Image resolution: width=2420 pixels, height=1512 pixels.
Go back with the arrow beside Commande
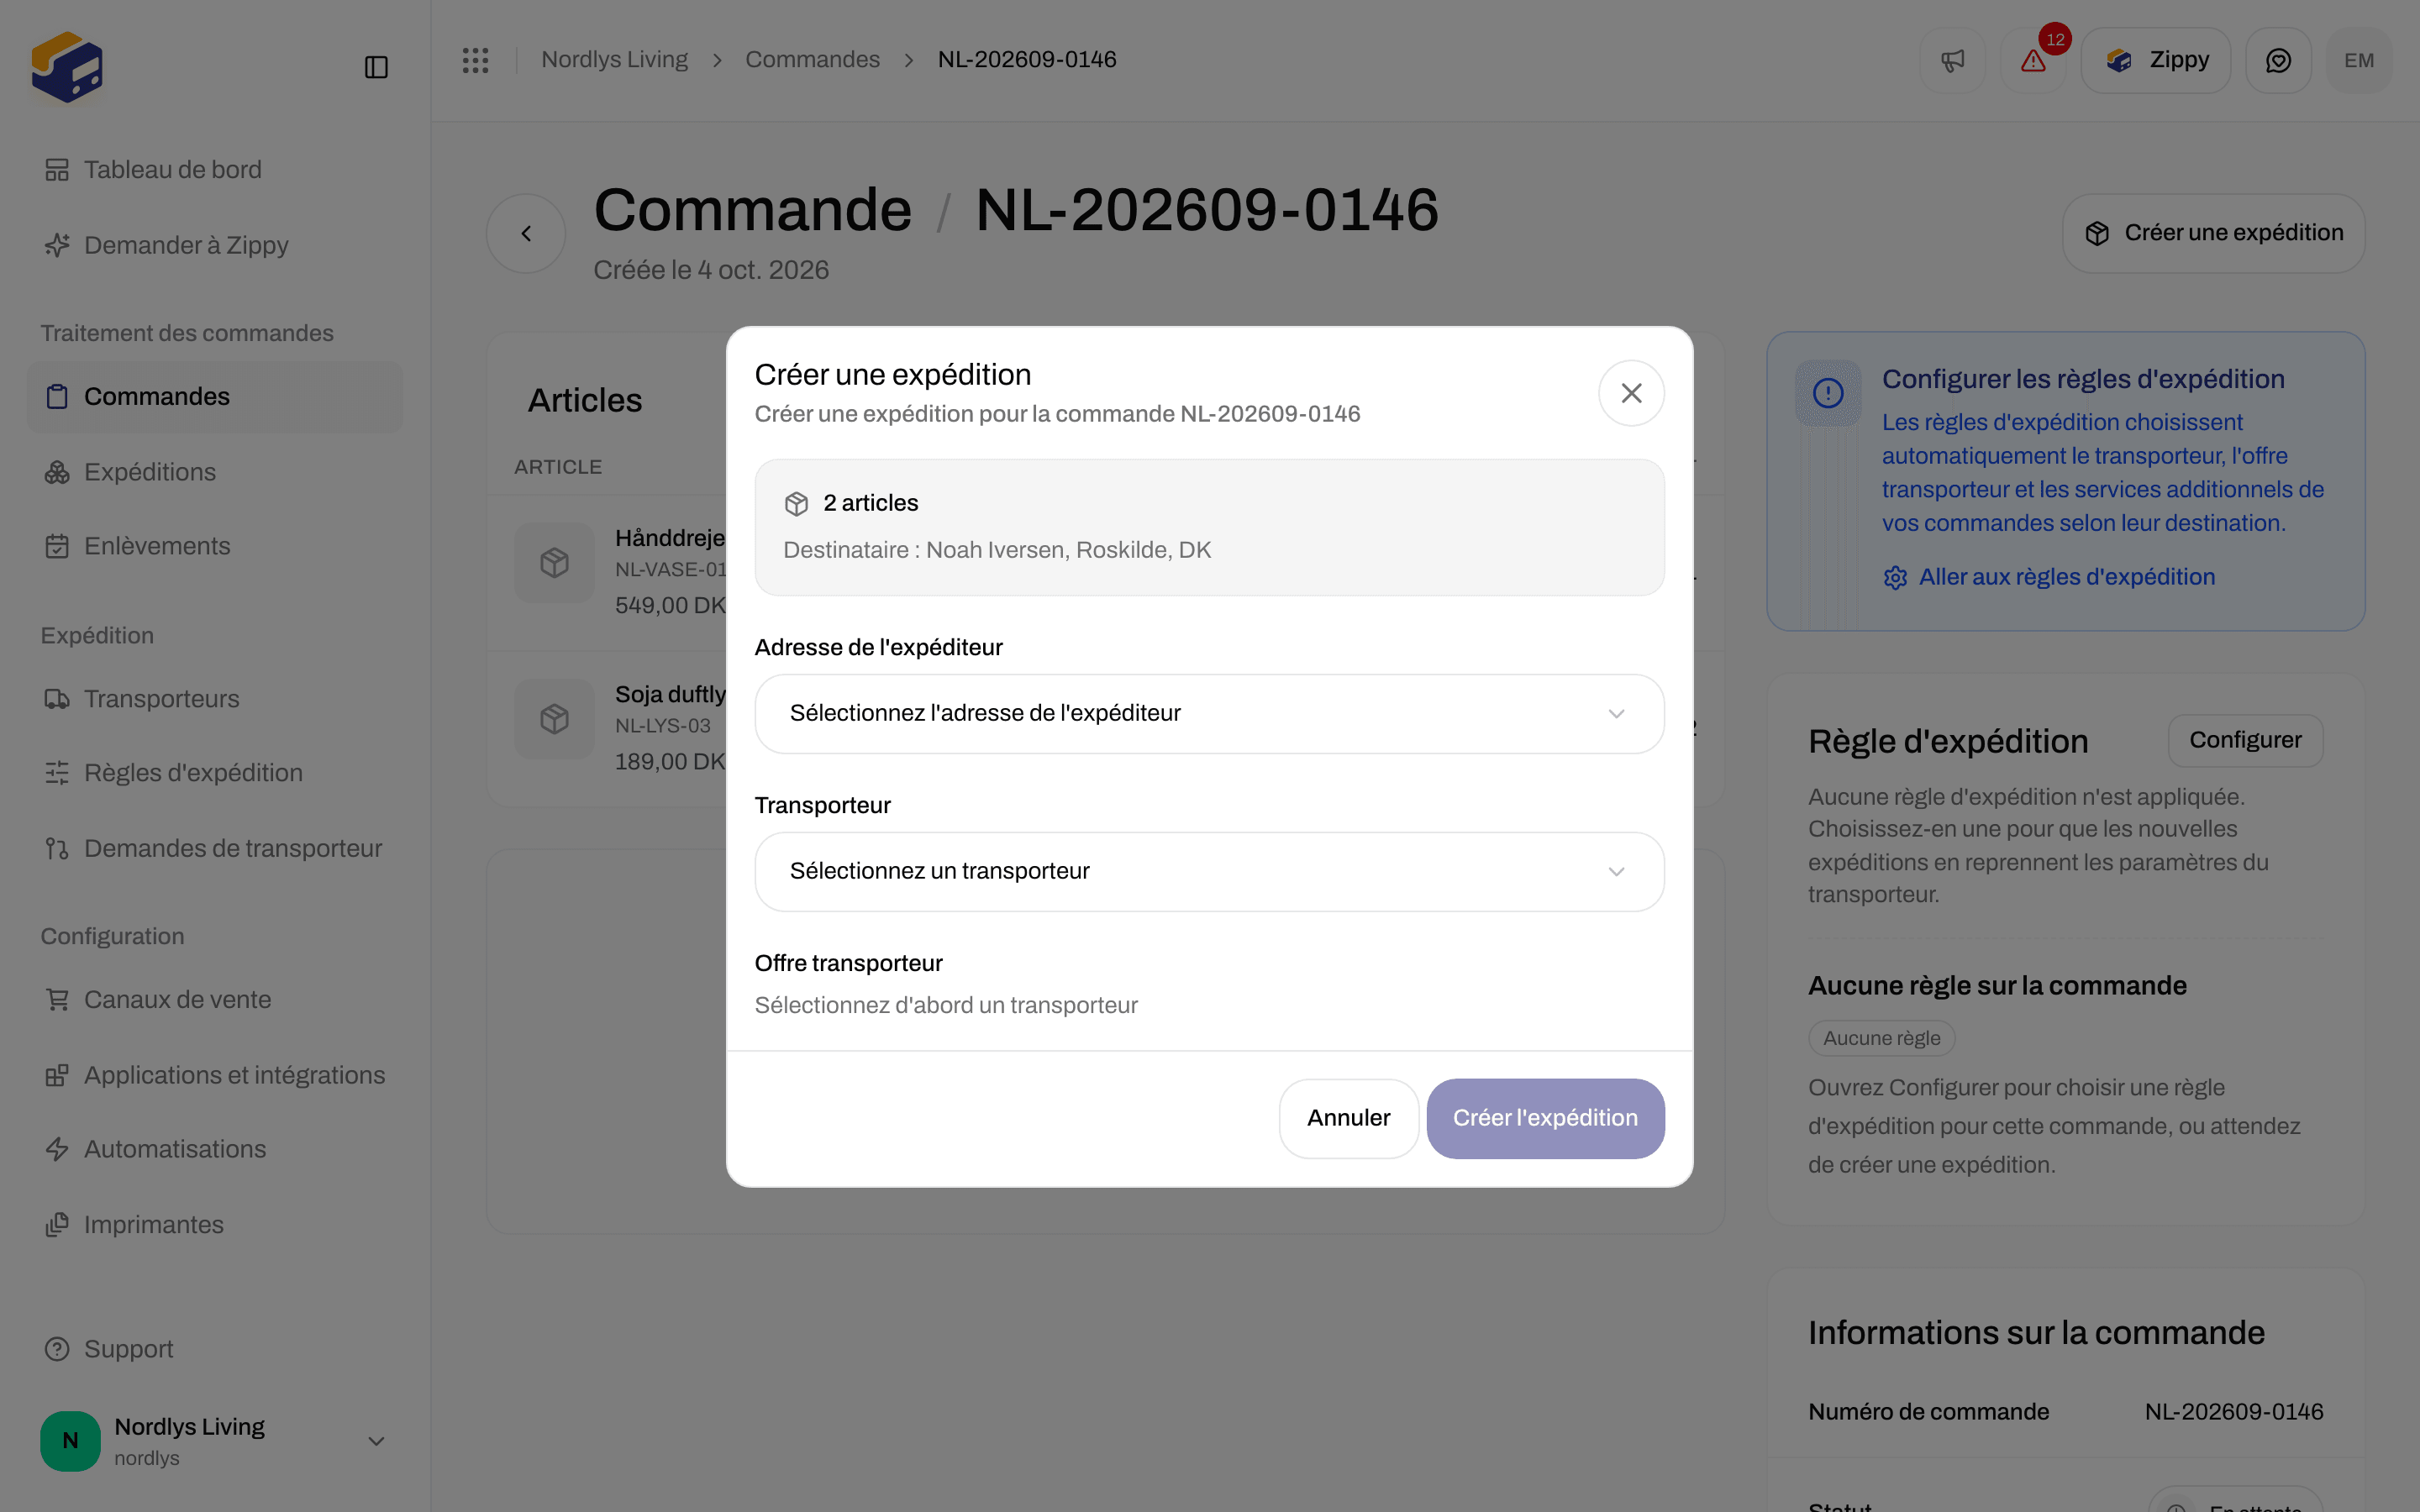pyautogui.click(x=526, y=233)
